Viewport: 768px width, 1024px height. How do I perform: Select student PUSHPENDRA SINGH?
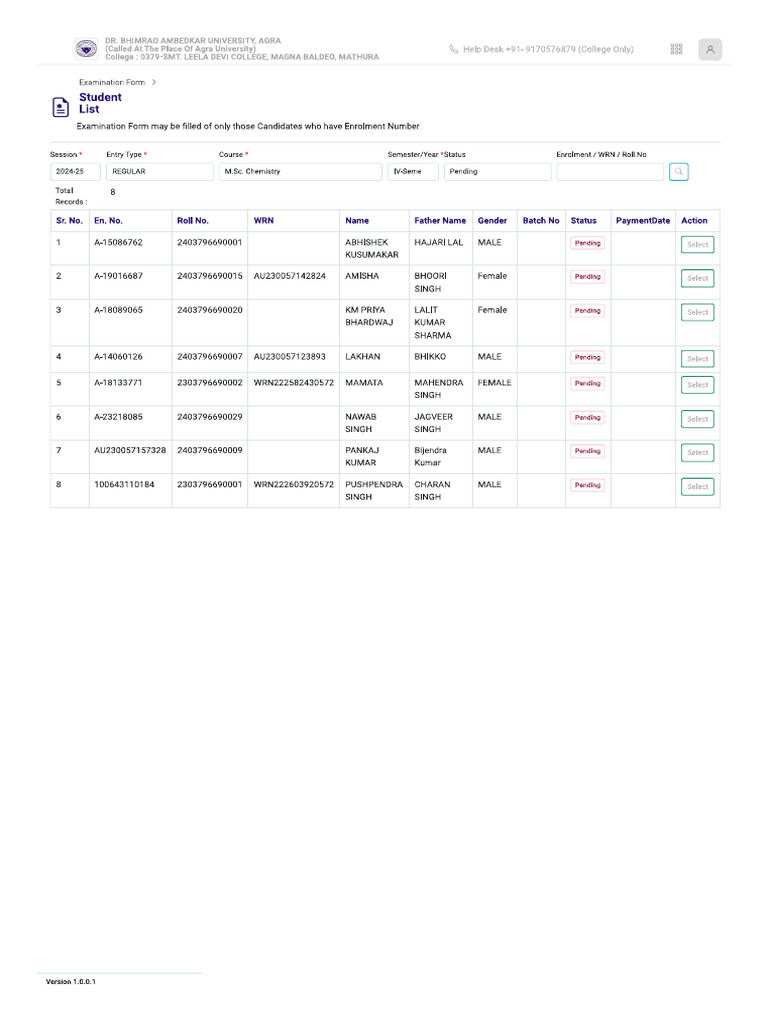[697, 487]
